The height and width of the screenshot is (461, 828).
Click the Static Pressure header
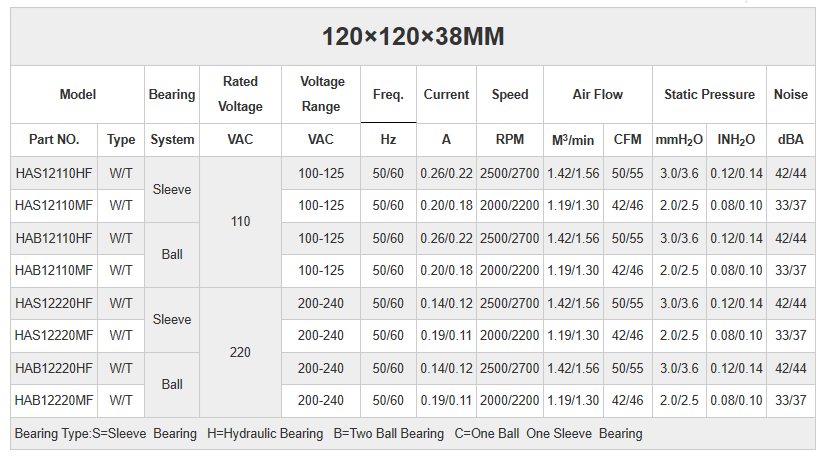[709, 95]
